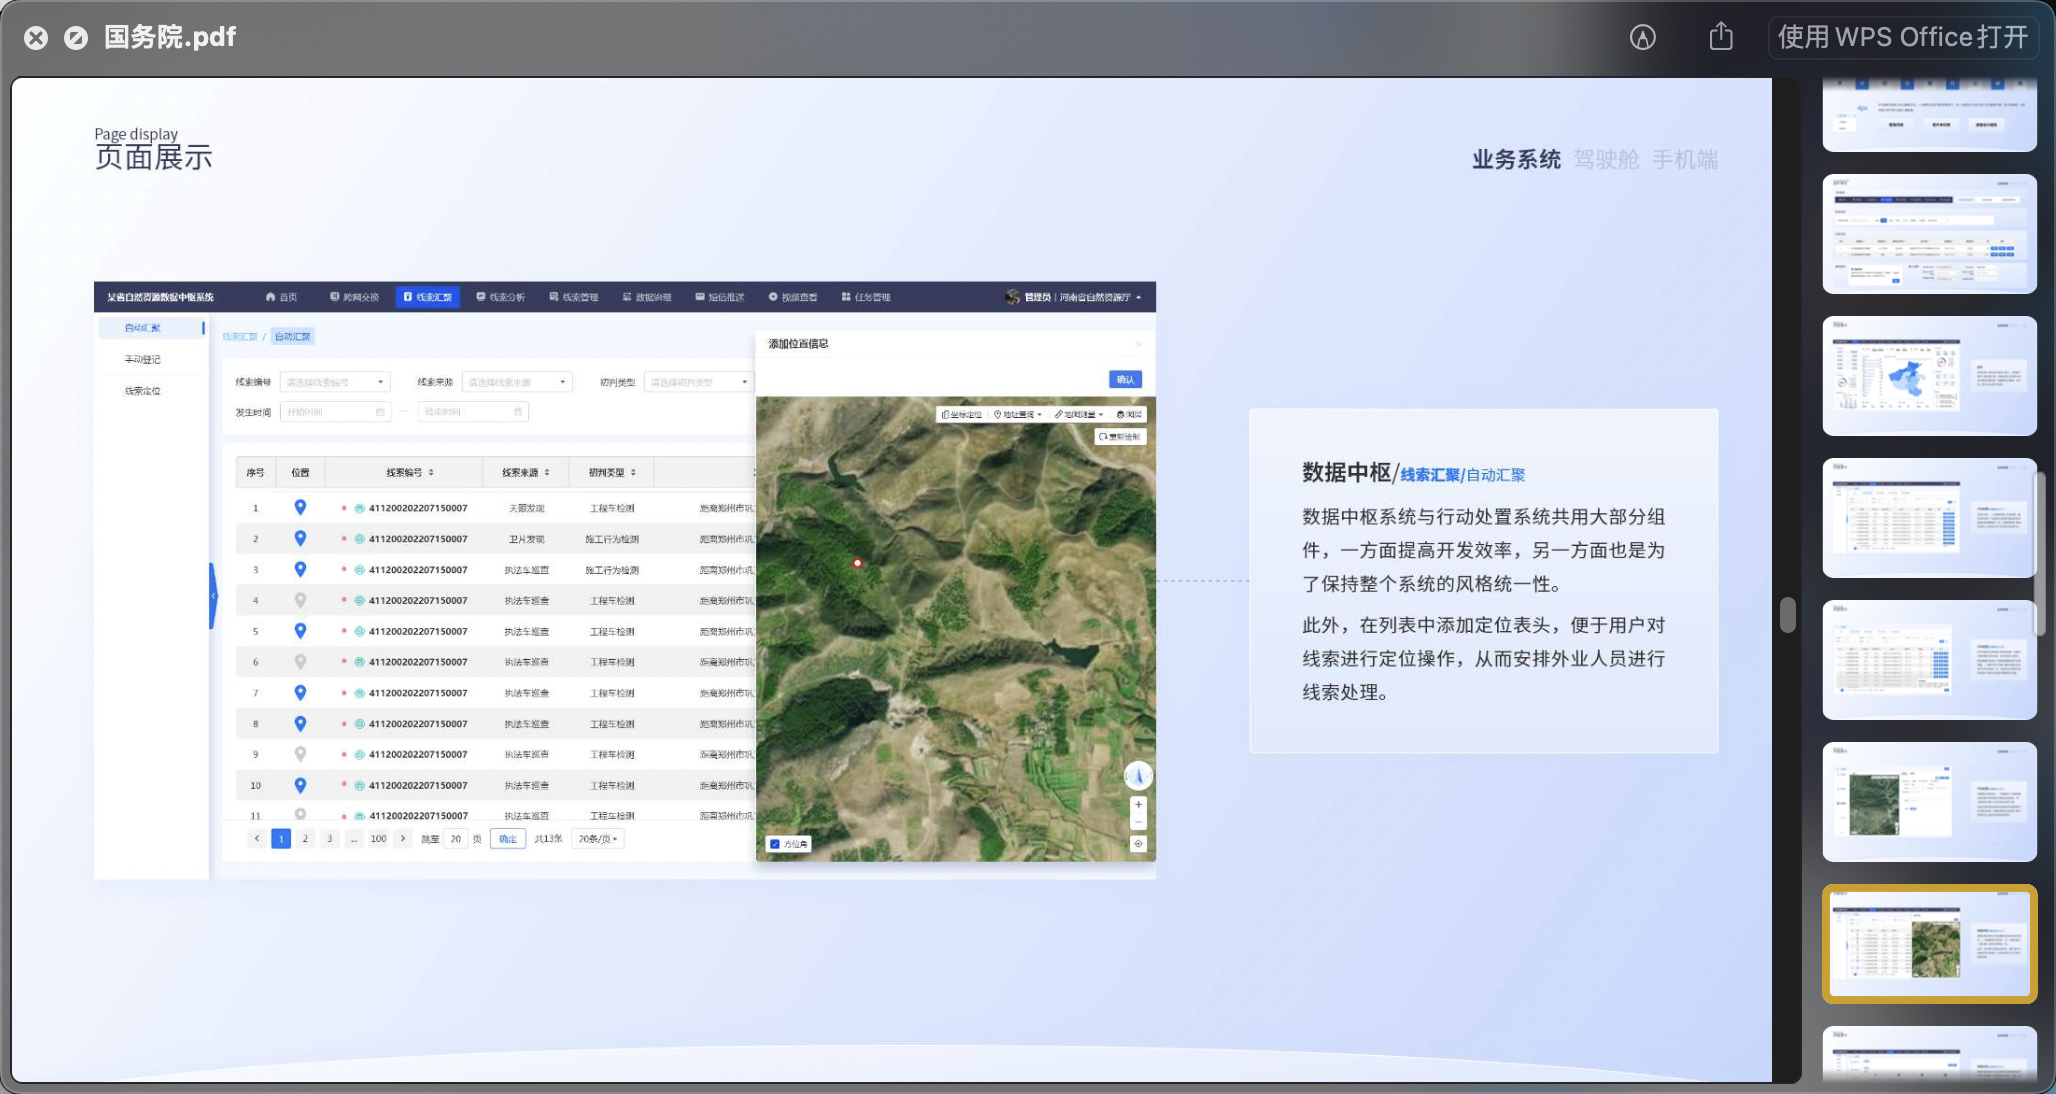Select 线索定位 in the left sidebar
This screenshot has height=1094, width=2056.
[x=143, y=391]
